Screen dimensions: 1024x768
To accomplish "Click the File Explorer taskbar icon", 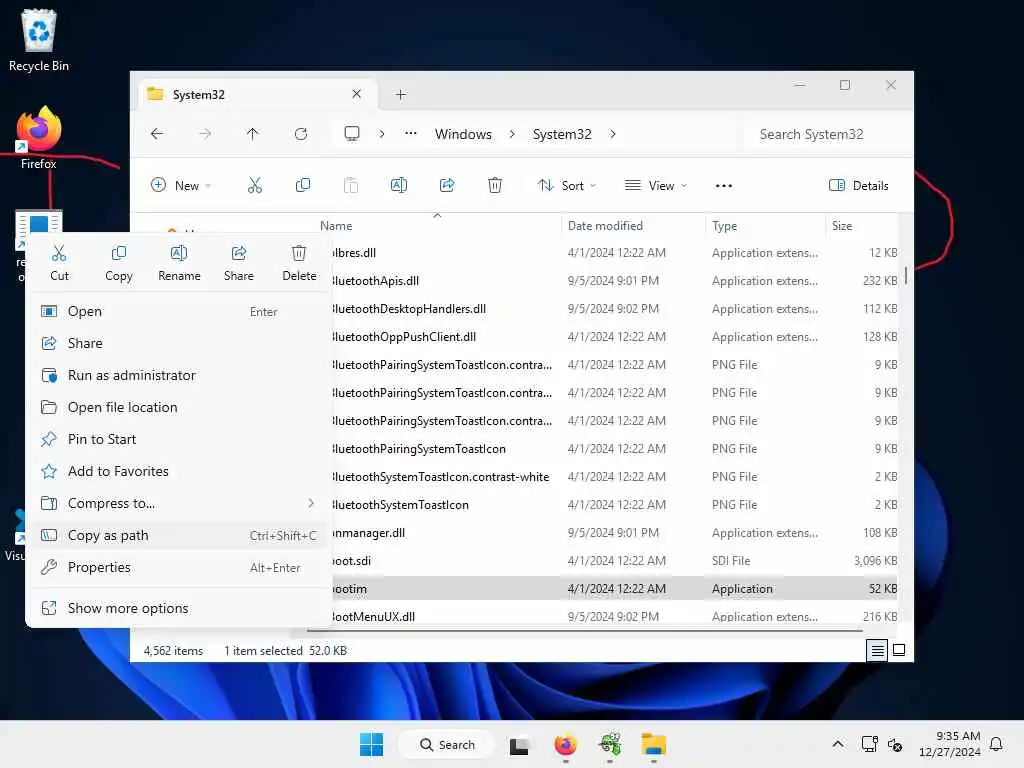I will tap(653, 744).
